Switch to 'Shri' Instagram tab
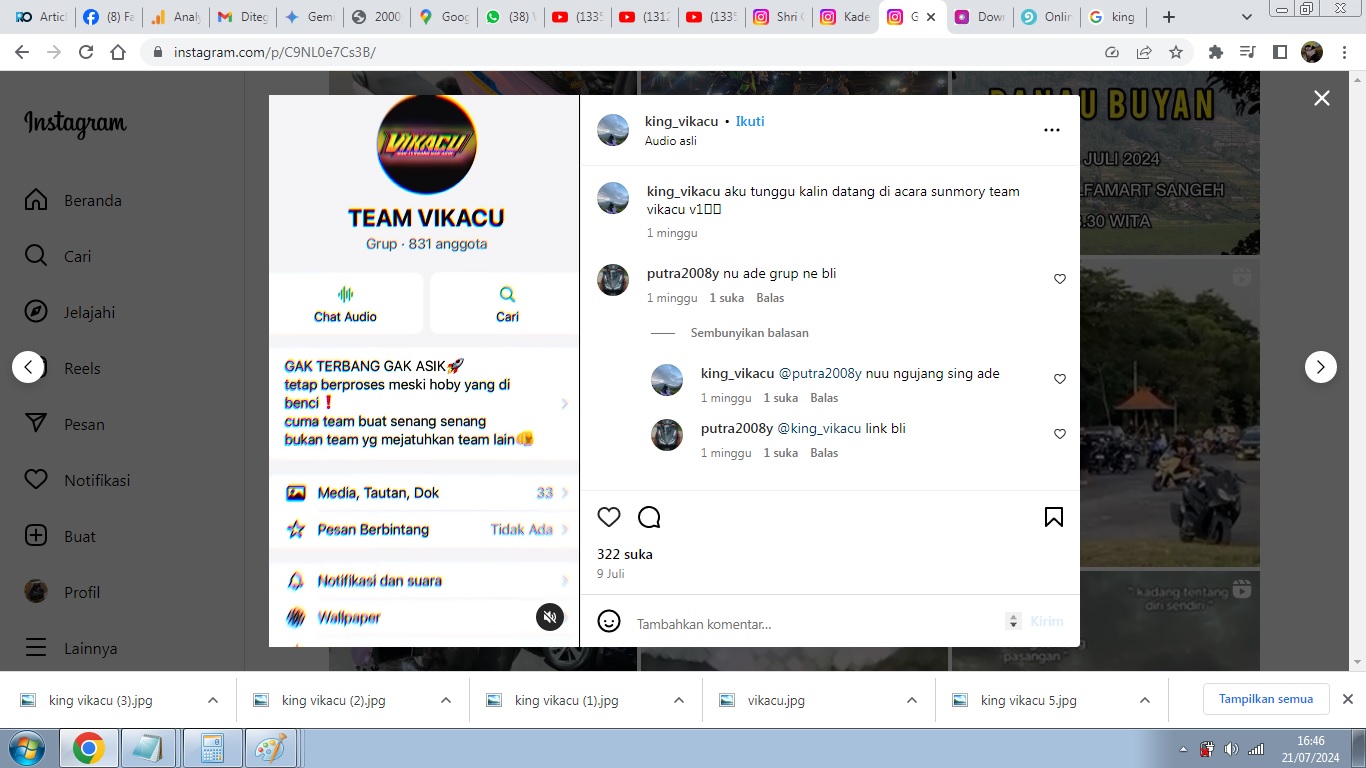This screenshot has width=1366, height=768. pyautogui.click(x=779, y=17)
